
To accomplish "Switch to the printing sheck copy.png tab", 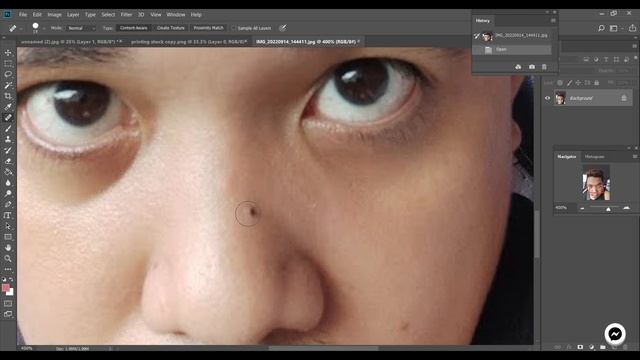I will click(x=189, y=42).
